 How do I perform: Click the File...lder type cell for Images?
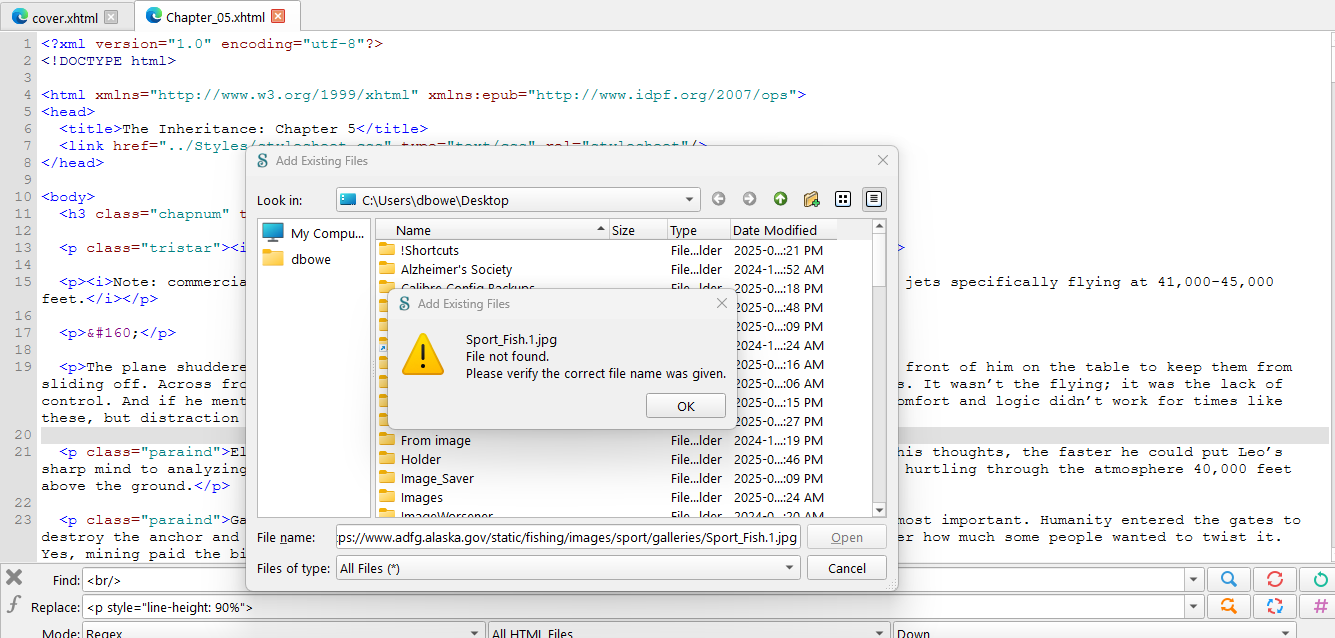(x=696, y=497)
